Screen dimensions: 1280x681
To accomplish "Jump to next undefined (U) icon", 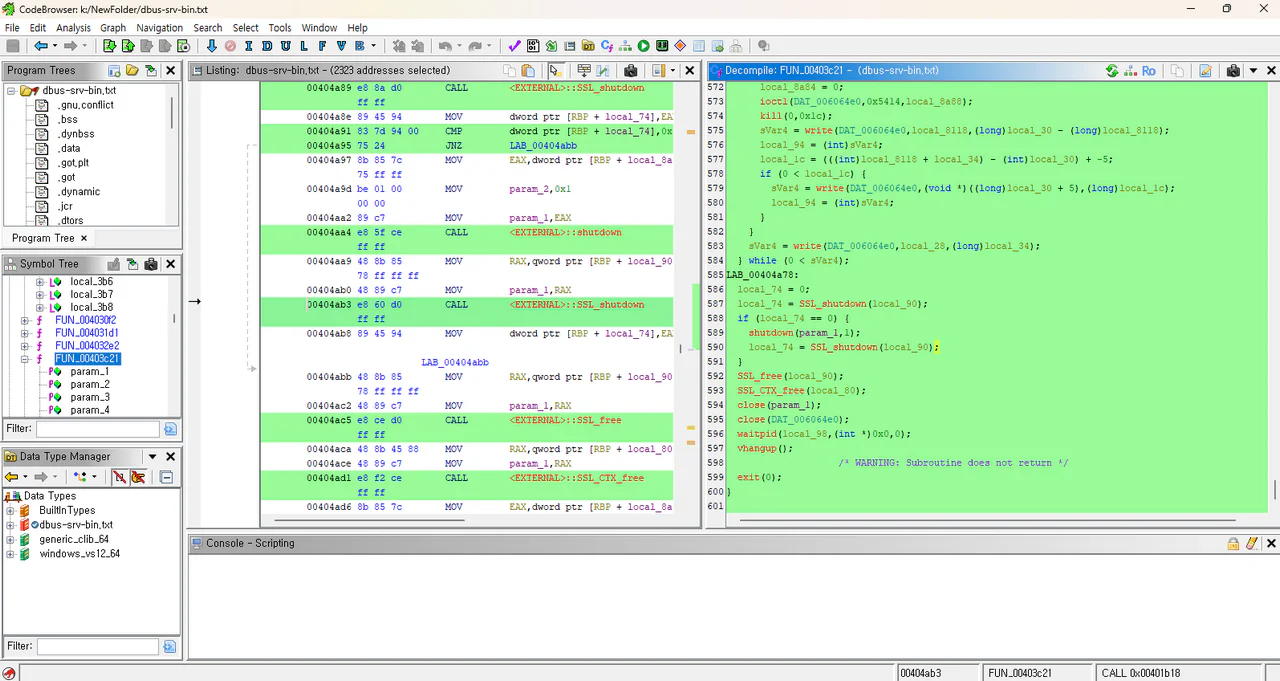I will 286,46.
